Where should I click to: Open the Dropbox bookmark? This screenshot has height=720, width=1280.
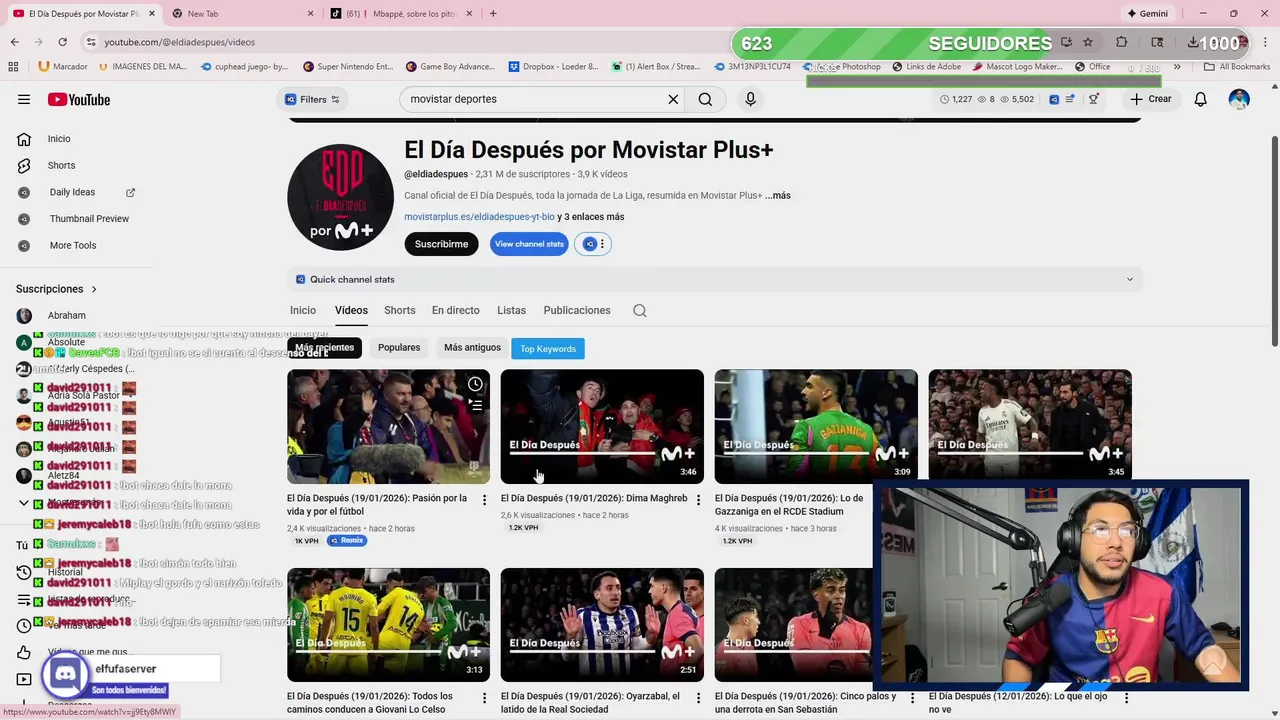553,67
